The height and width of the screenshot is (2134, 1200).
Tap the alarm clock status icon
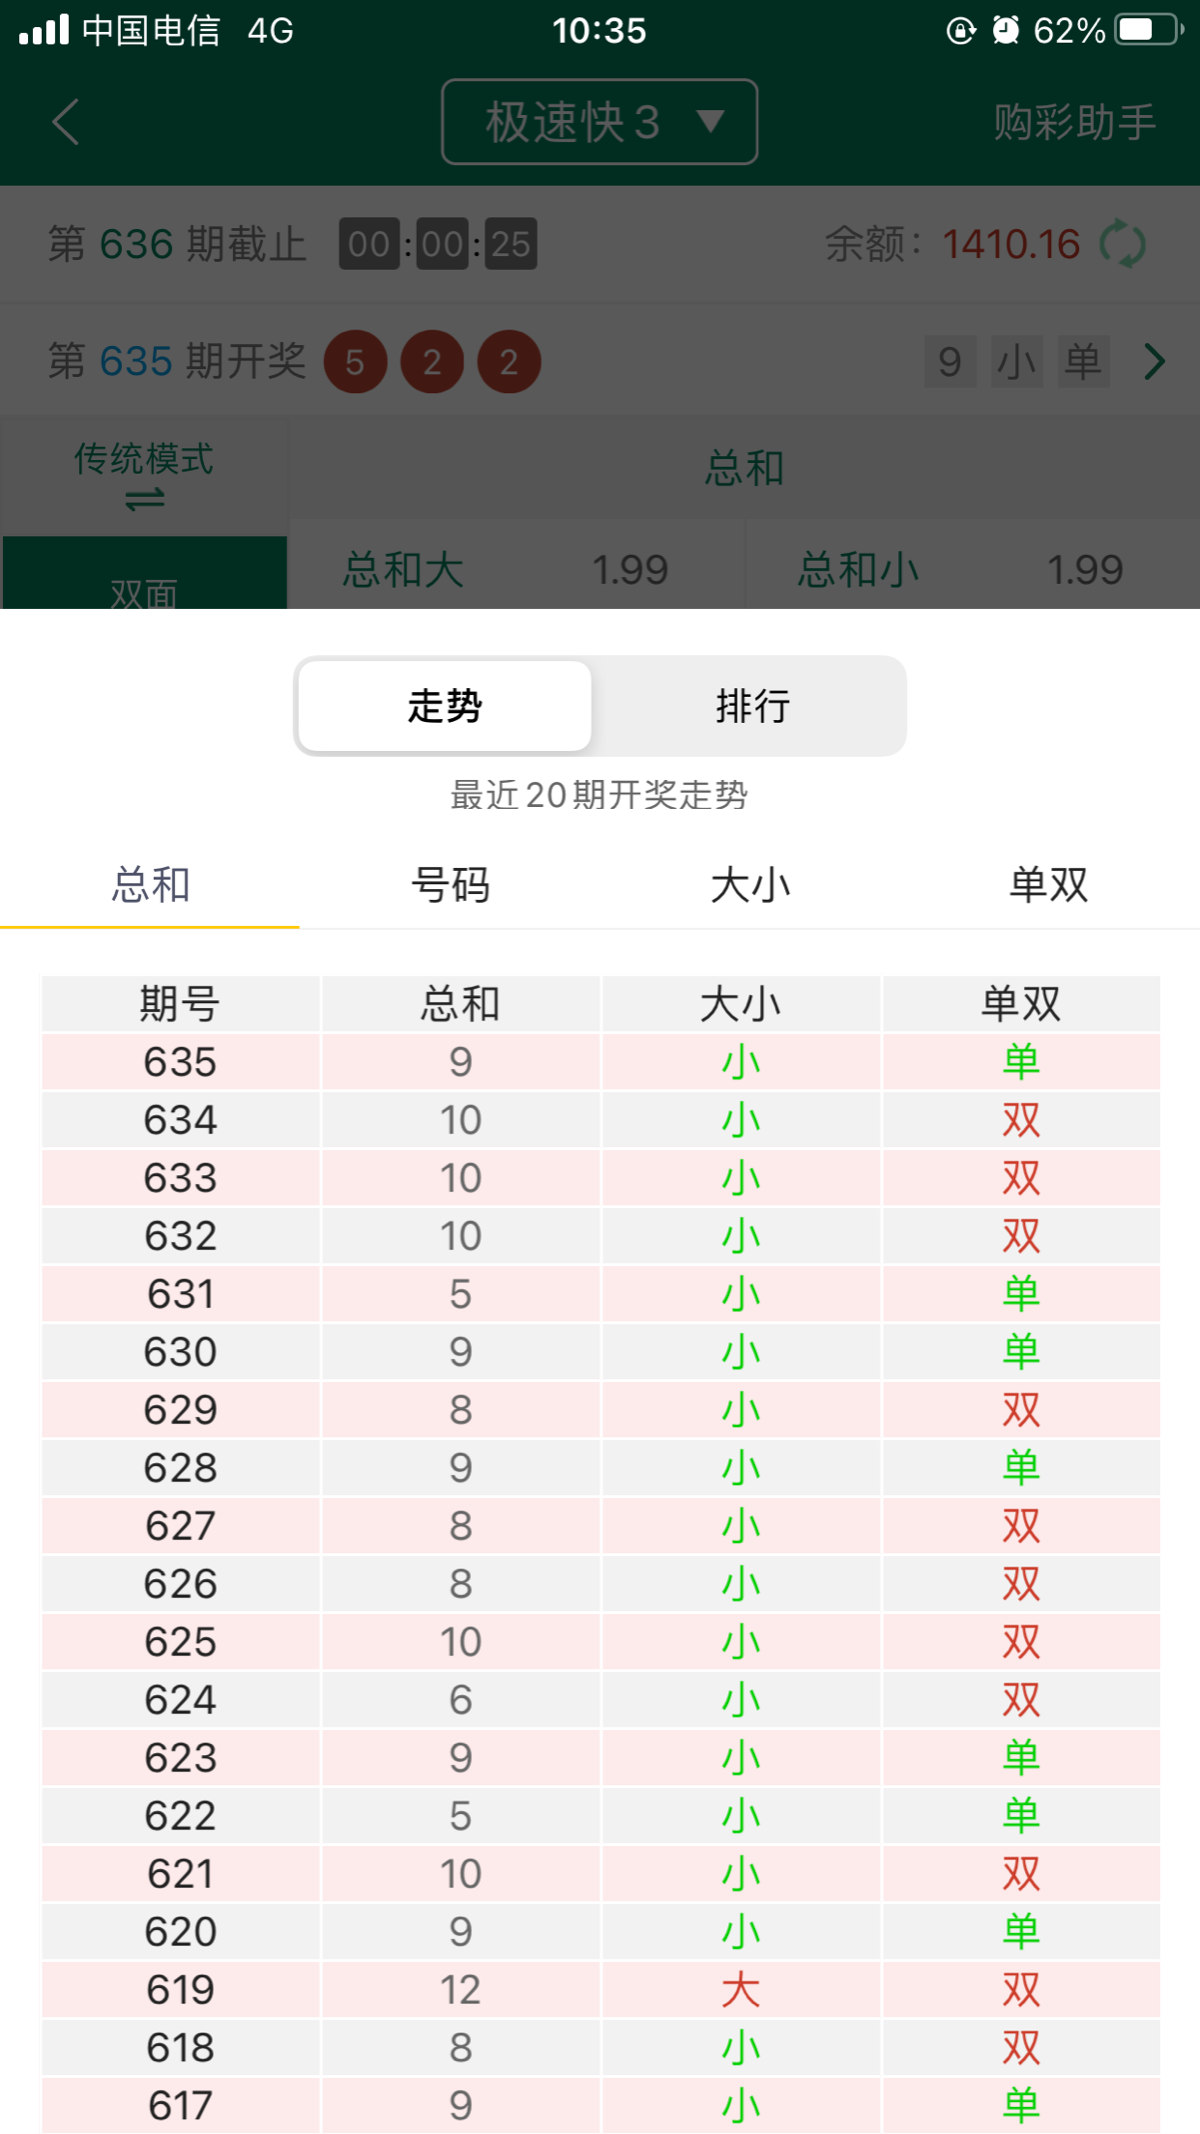point(1005,30)
